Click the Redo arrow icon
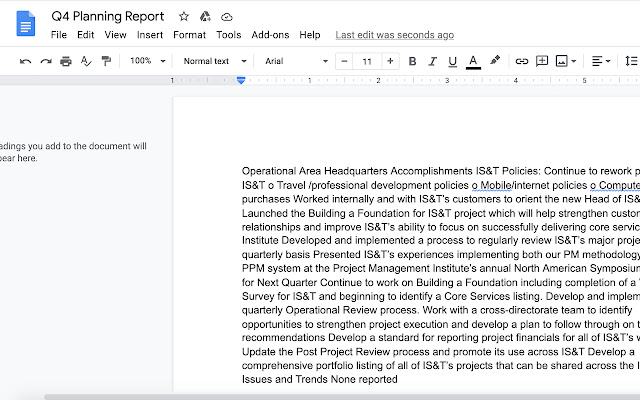This screenshot has width=640, height=400. [45, 61]
